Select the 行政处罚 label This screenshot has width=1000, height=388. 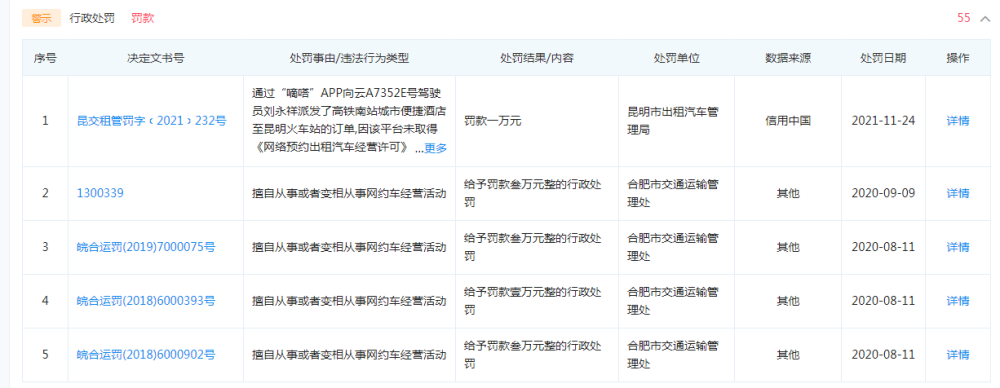coord(92,19)
